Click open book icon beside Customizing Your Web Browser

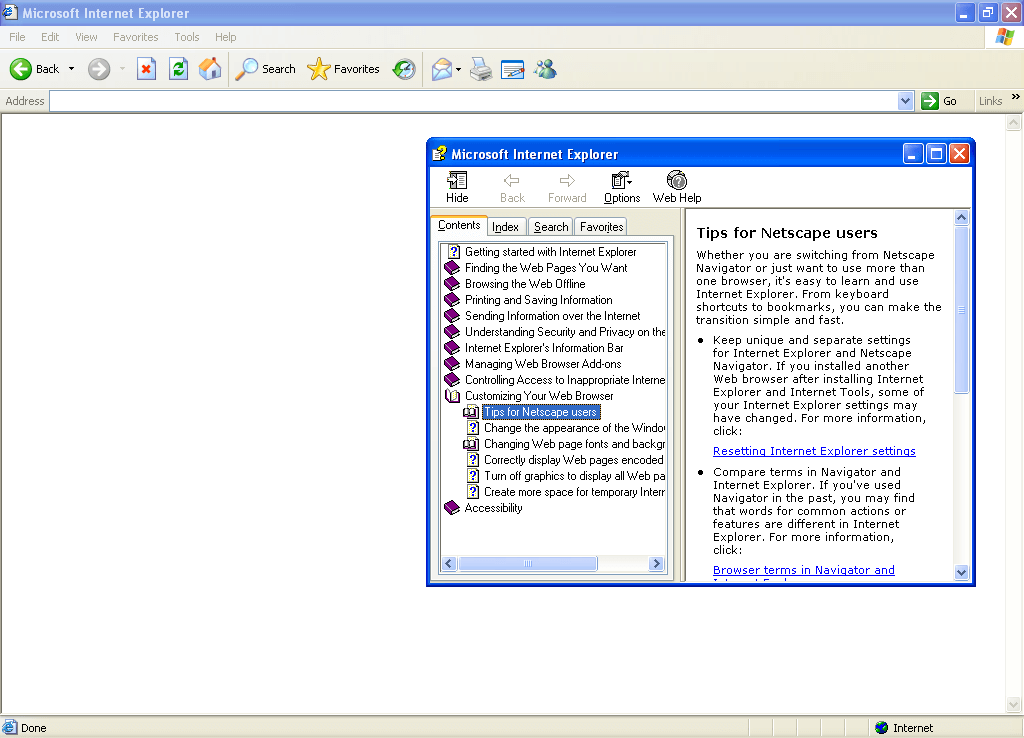tap(453, 396)
